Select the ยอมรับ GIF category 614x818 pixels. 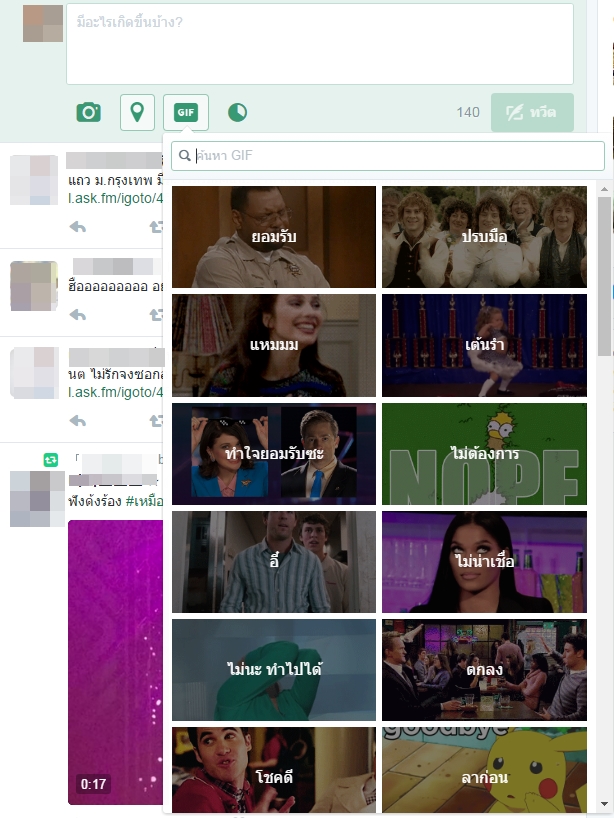(274, 237)
